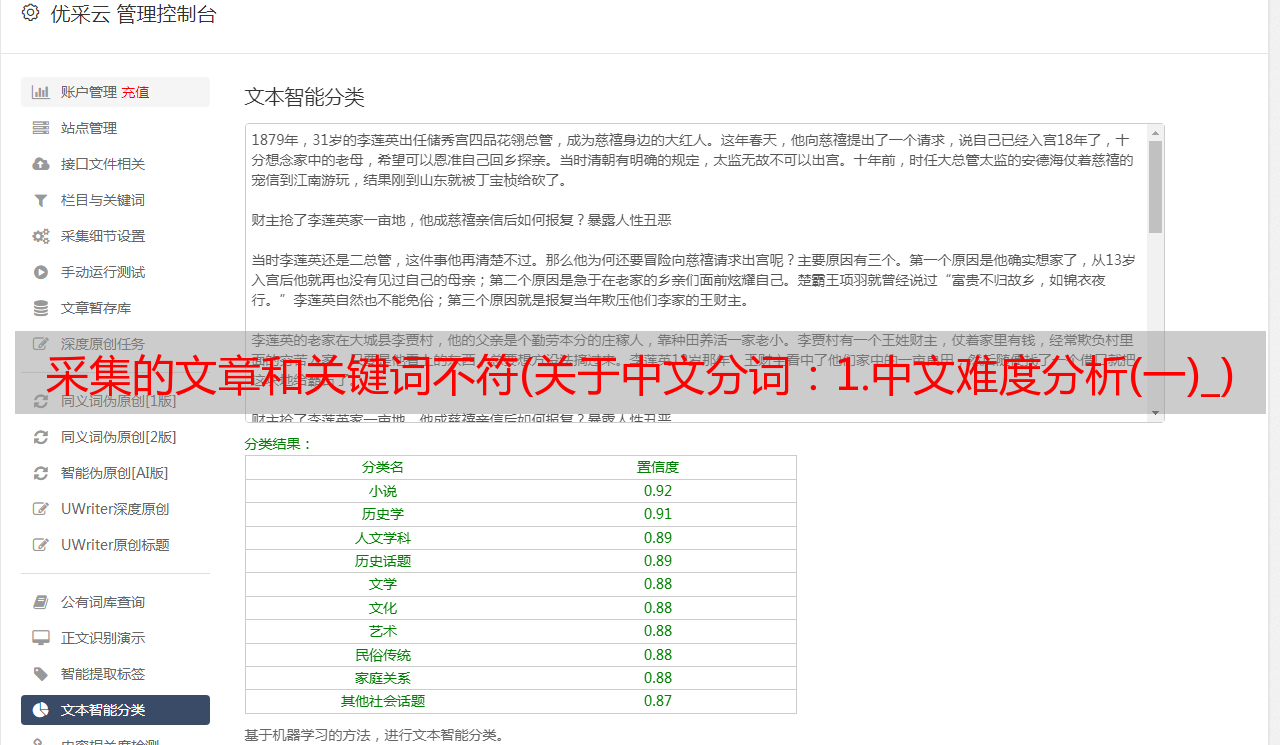Open 采集细节设置 using its gears icon
Image resolution: width=1280 pixels, height=745 pixels.
coord(41,236)
